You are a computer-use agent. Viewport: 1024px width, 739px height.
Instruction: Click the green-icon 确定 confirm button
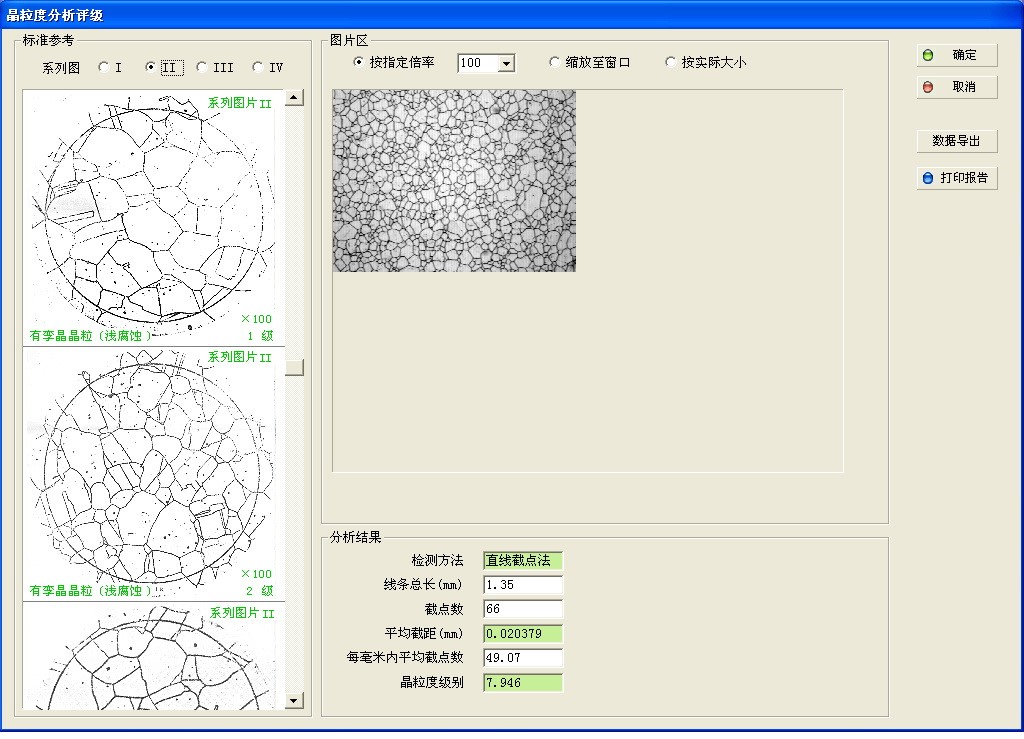pos(957,55)
